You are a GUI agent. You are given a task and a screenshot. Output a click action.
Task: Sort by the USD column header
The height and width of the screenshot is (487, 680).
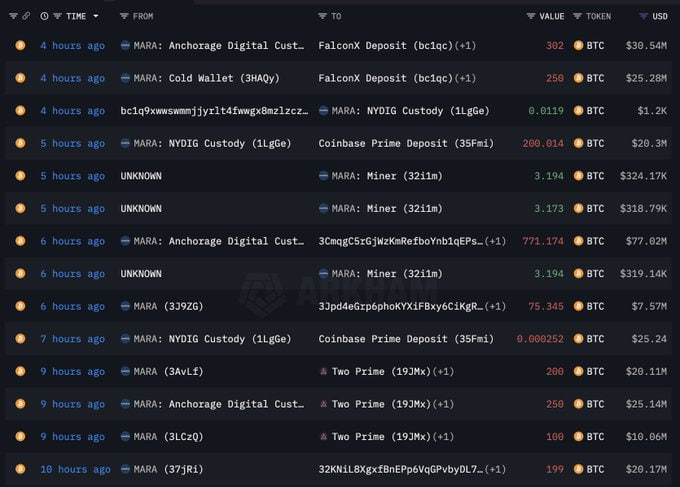coord(660,16)
